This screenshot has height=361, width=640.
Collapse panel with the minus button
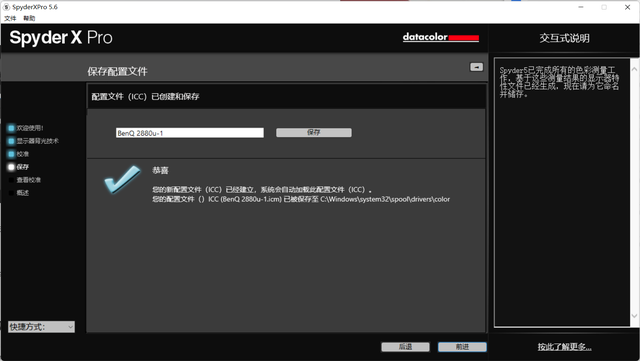click(x=476, y=67)
